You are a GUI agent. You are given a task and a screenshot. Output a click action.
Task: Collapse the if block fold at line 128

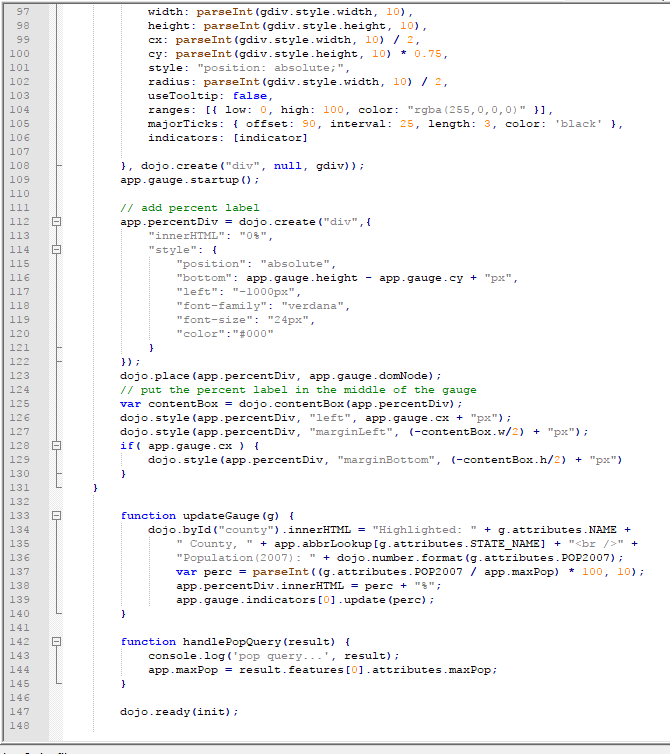tap(56, 446)
